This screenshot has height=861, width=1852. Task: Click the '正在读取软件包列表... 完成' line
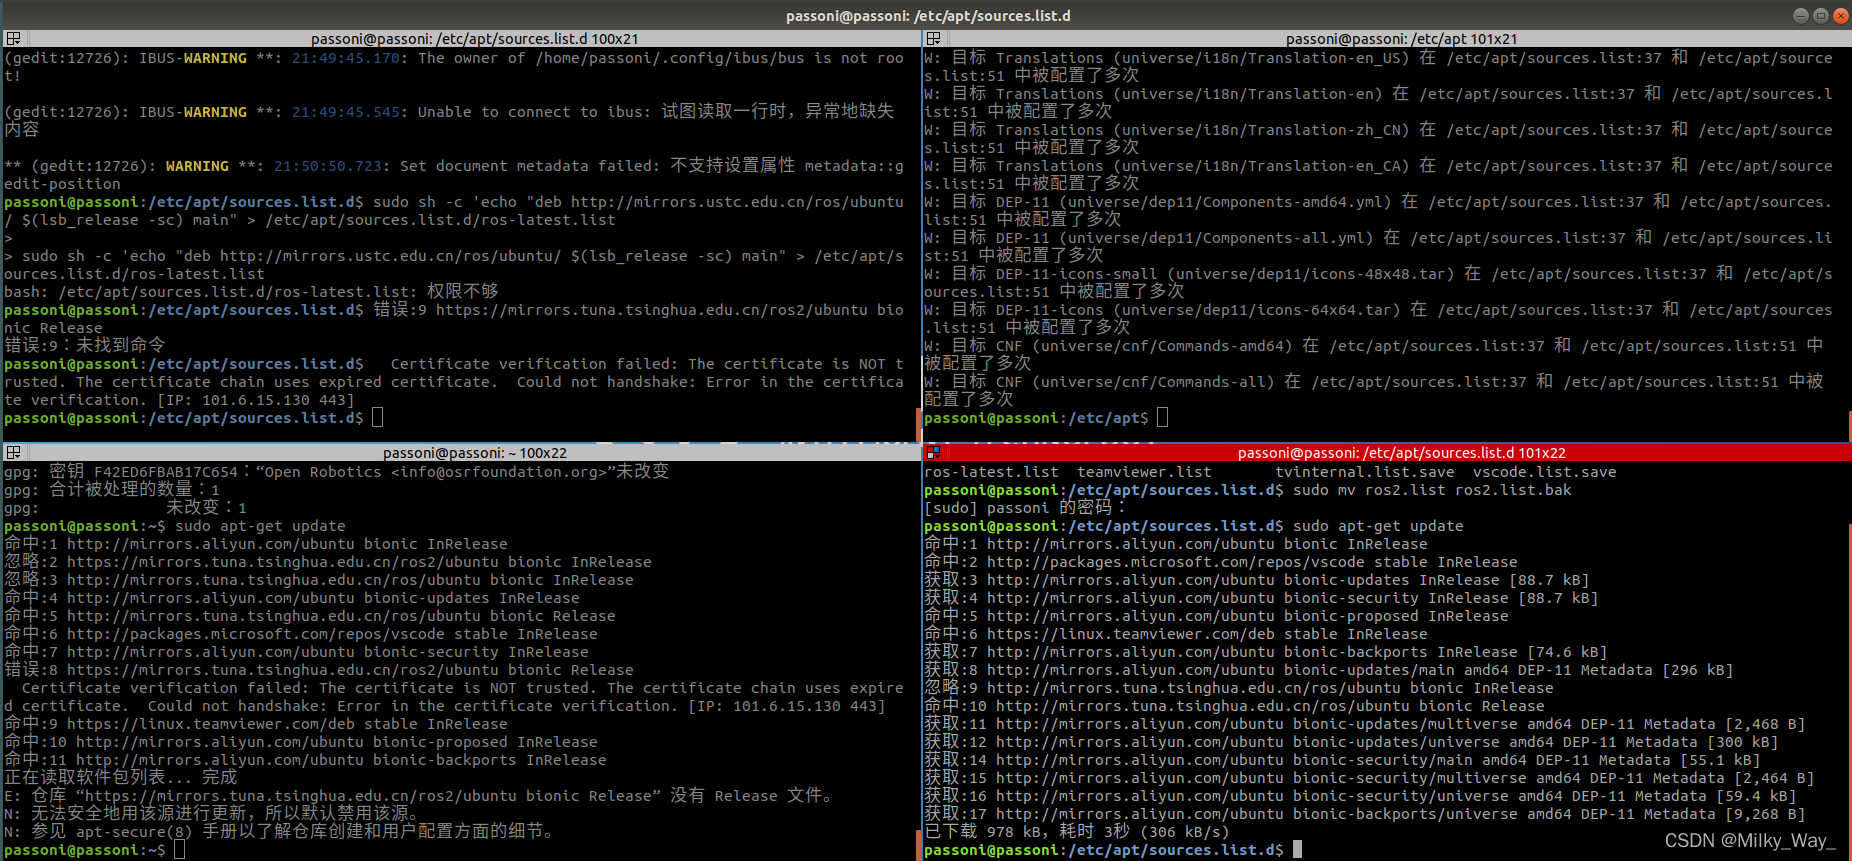coord(121,778)
